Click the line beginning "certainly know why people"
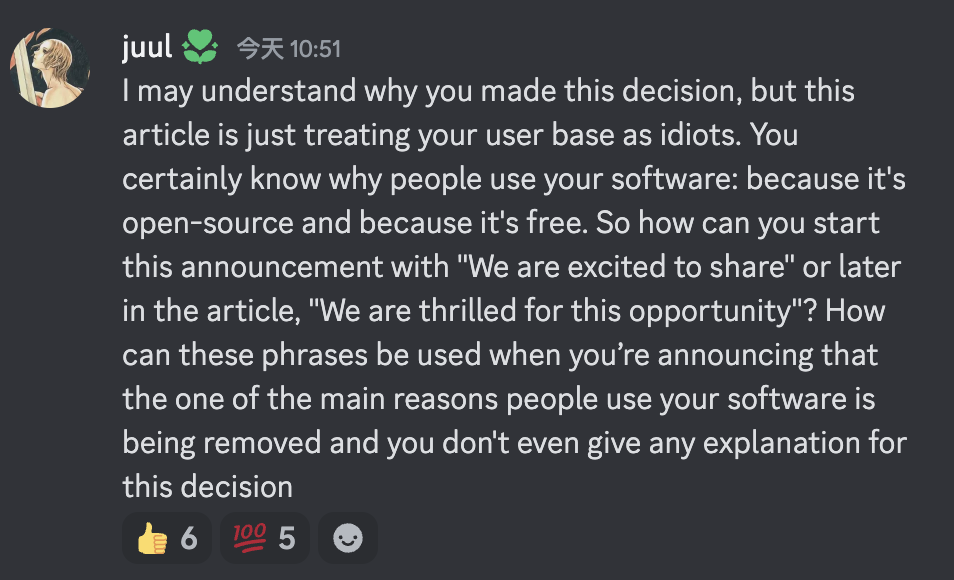The width and height of the screenshot is (954, 580). click(x=514, y=179)
